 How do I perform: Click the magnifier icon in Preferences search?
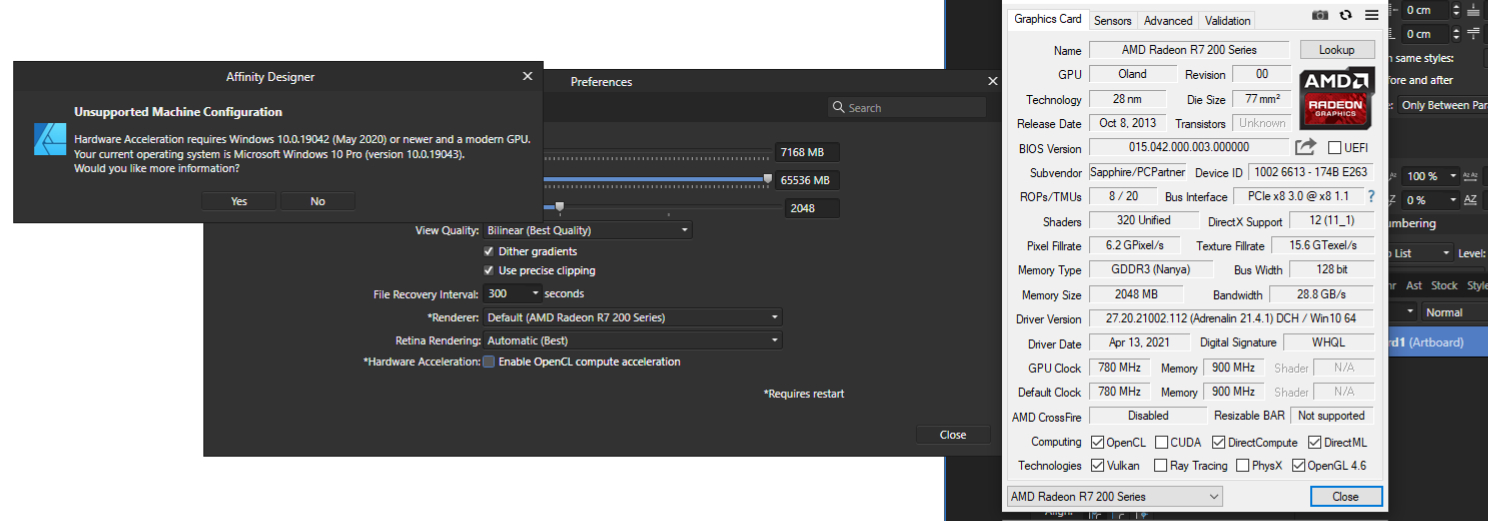coord(838,108)
